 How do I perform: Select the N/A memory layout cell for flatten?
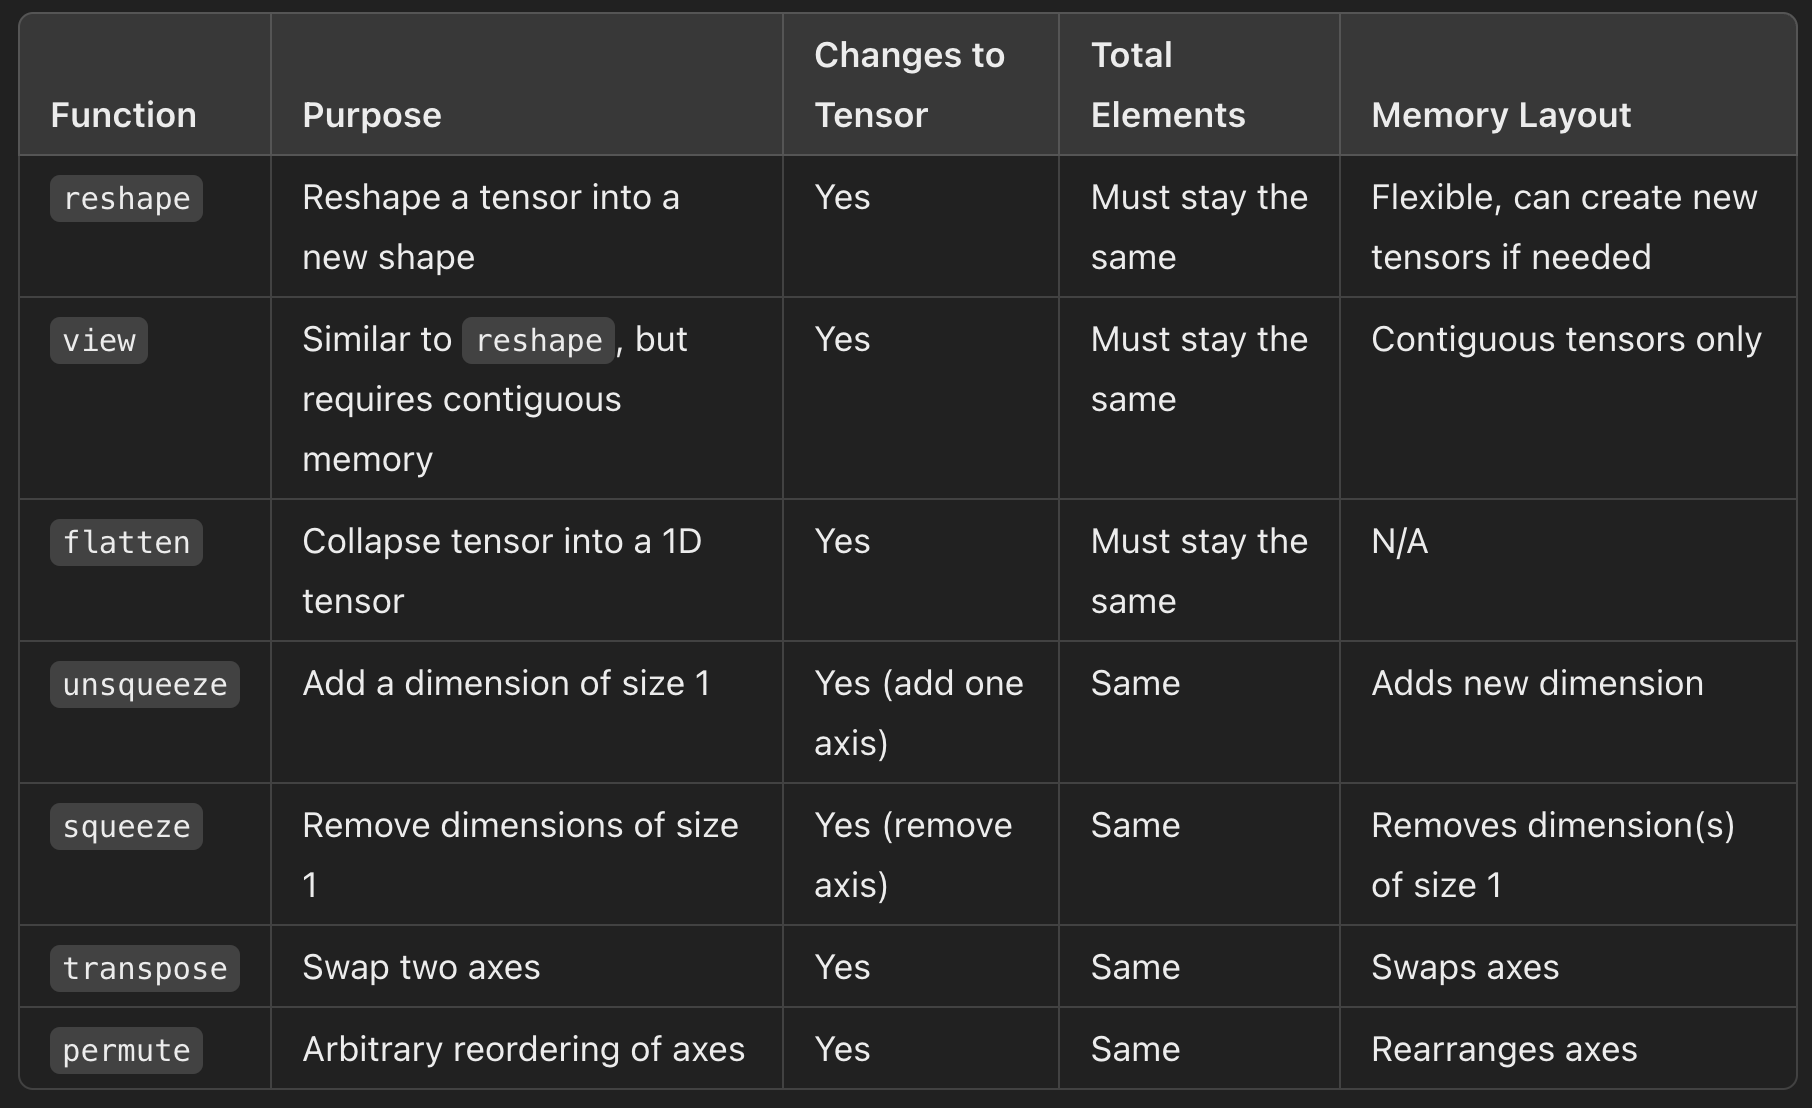click(x=1399, y=541)
